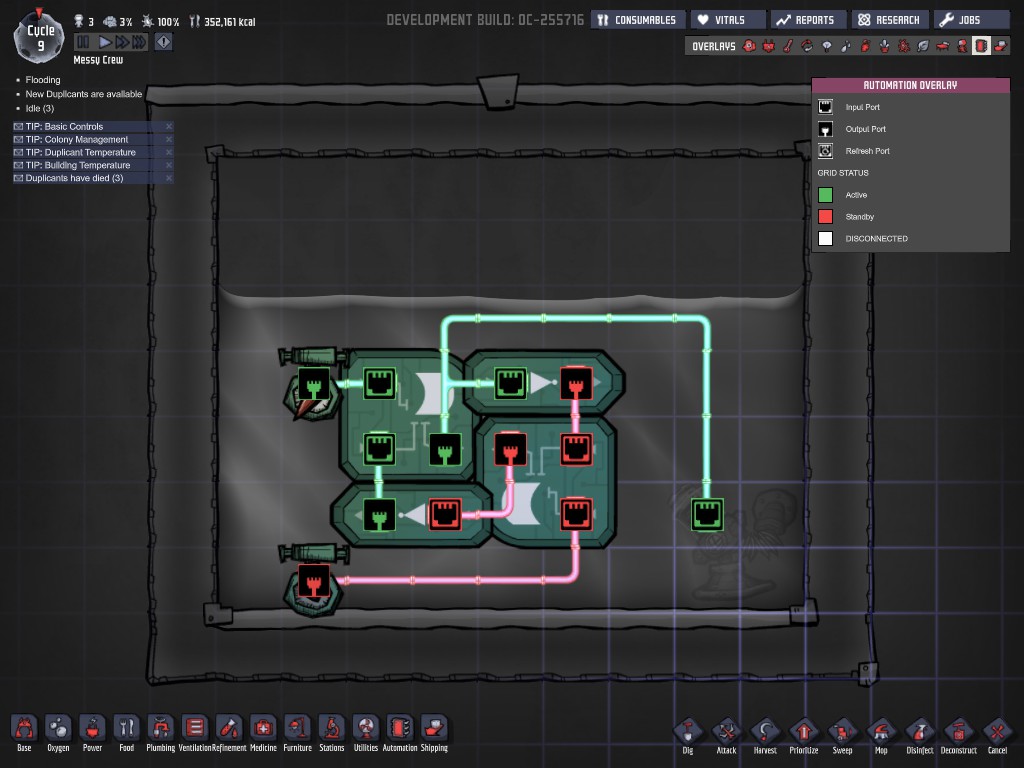Open the Plumbing build menu

click(x=160, y=729)
